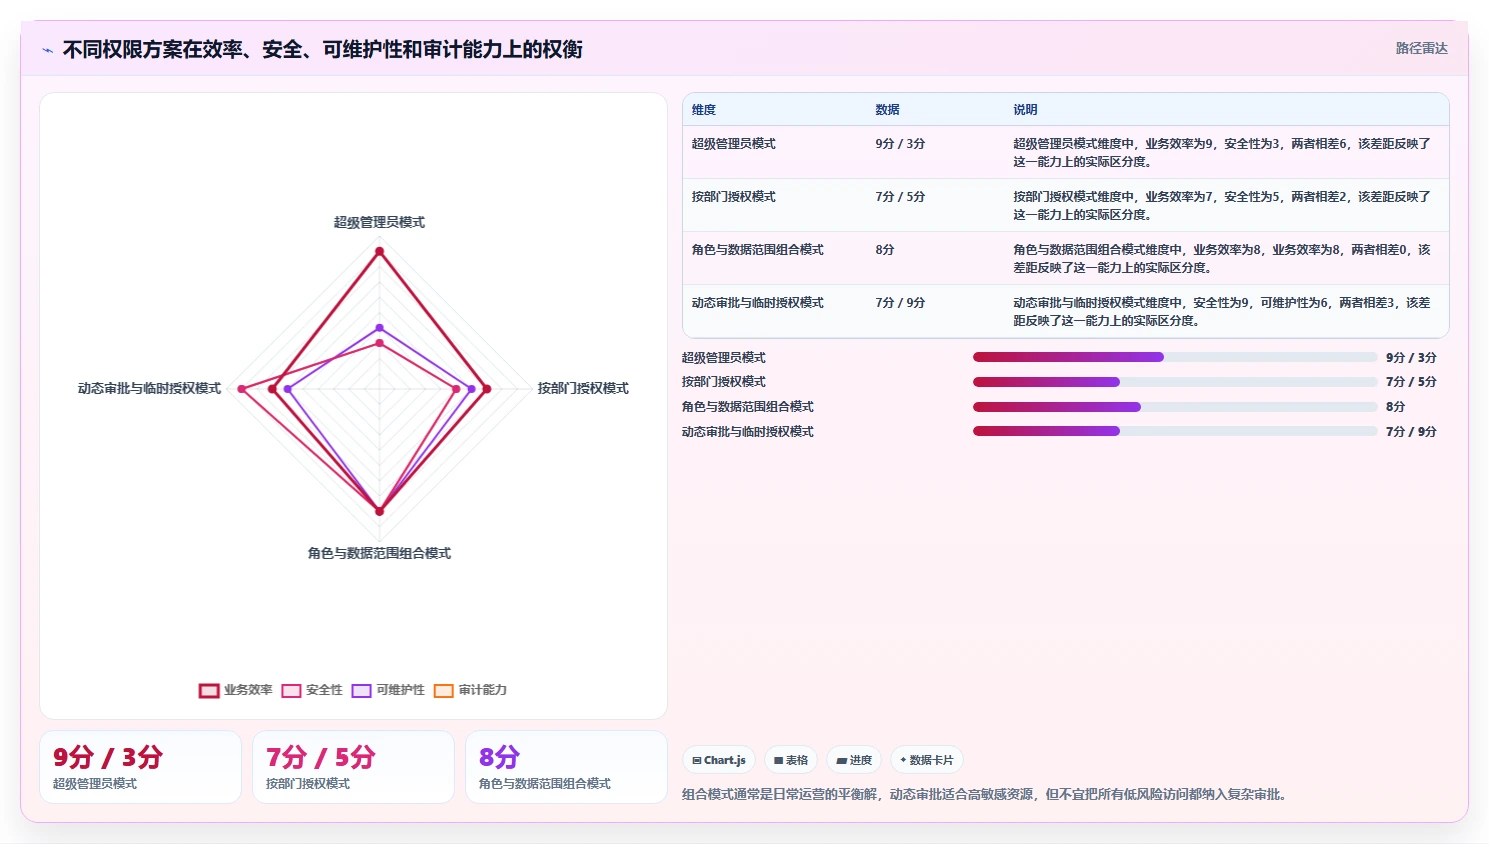This screenshot has width=1489, height=844.
Task: Click the 8分 value beside the progress bar
Action: pyautogui.click(x=1396, y=407)
